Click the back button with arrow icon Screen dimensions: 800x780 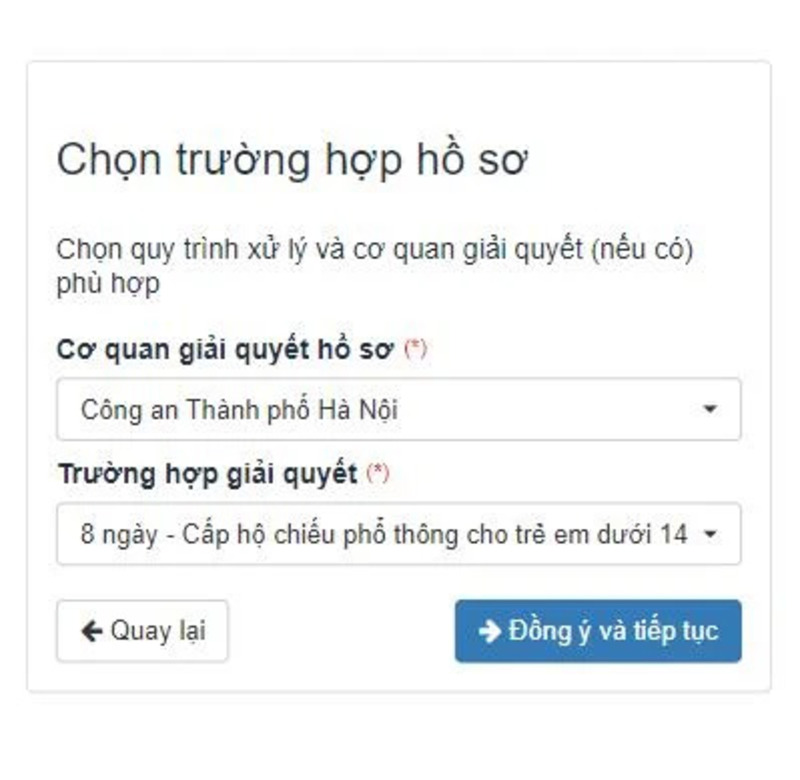click(x=142, y=630)
